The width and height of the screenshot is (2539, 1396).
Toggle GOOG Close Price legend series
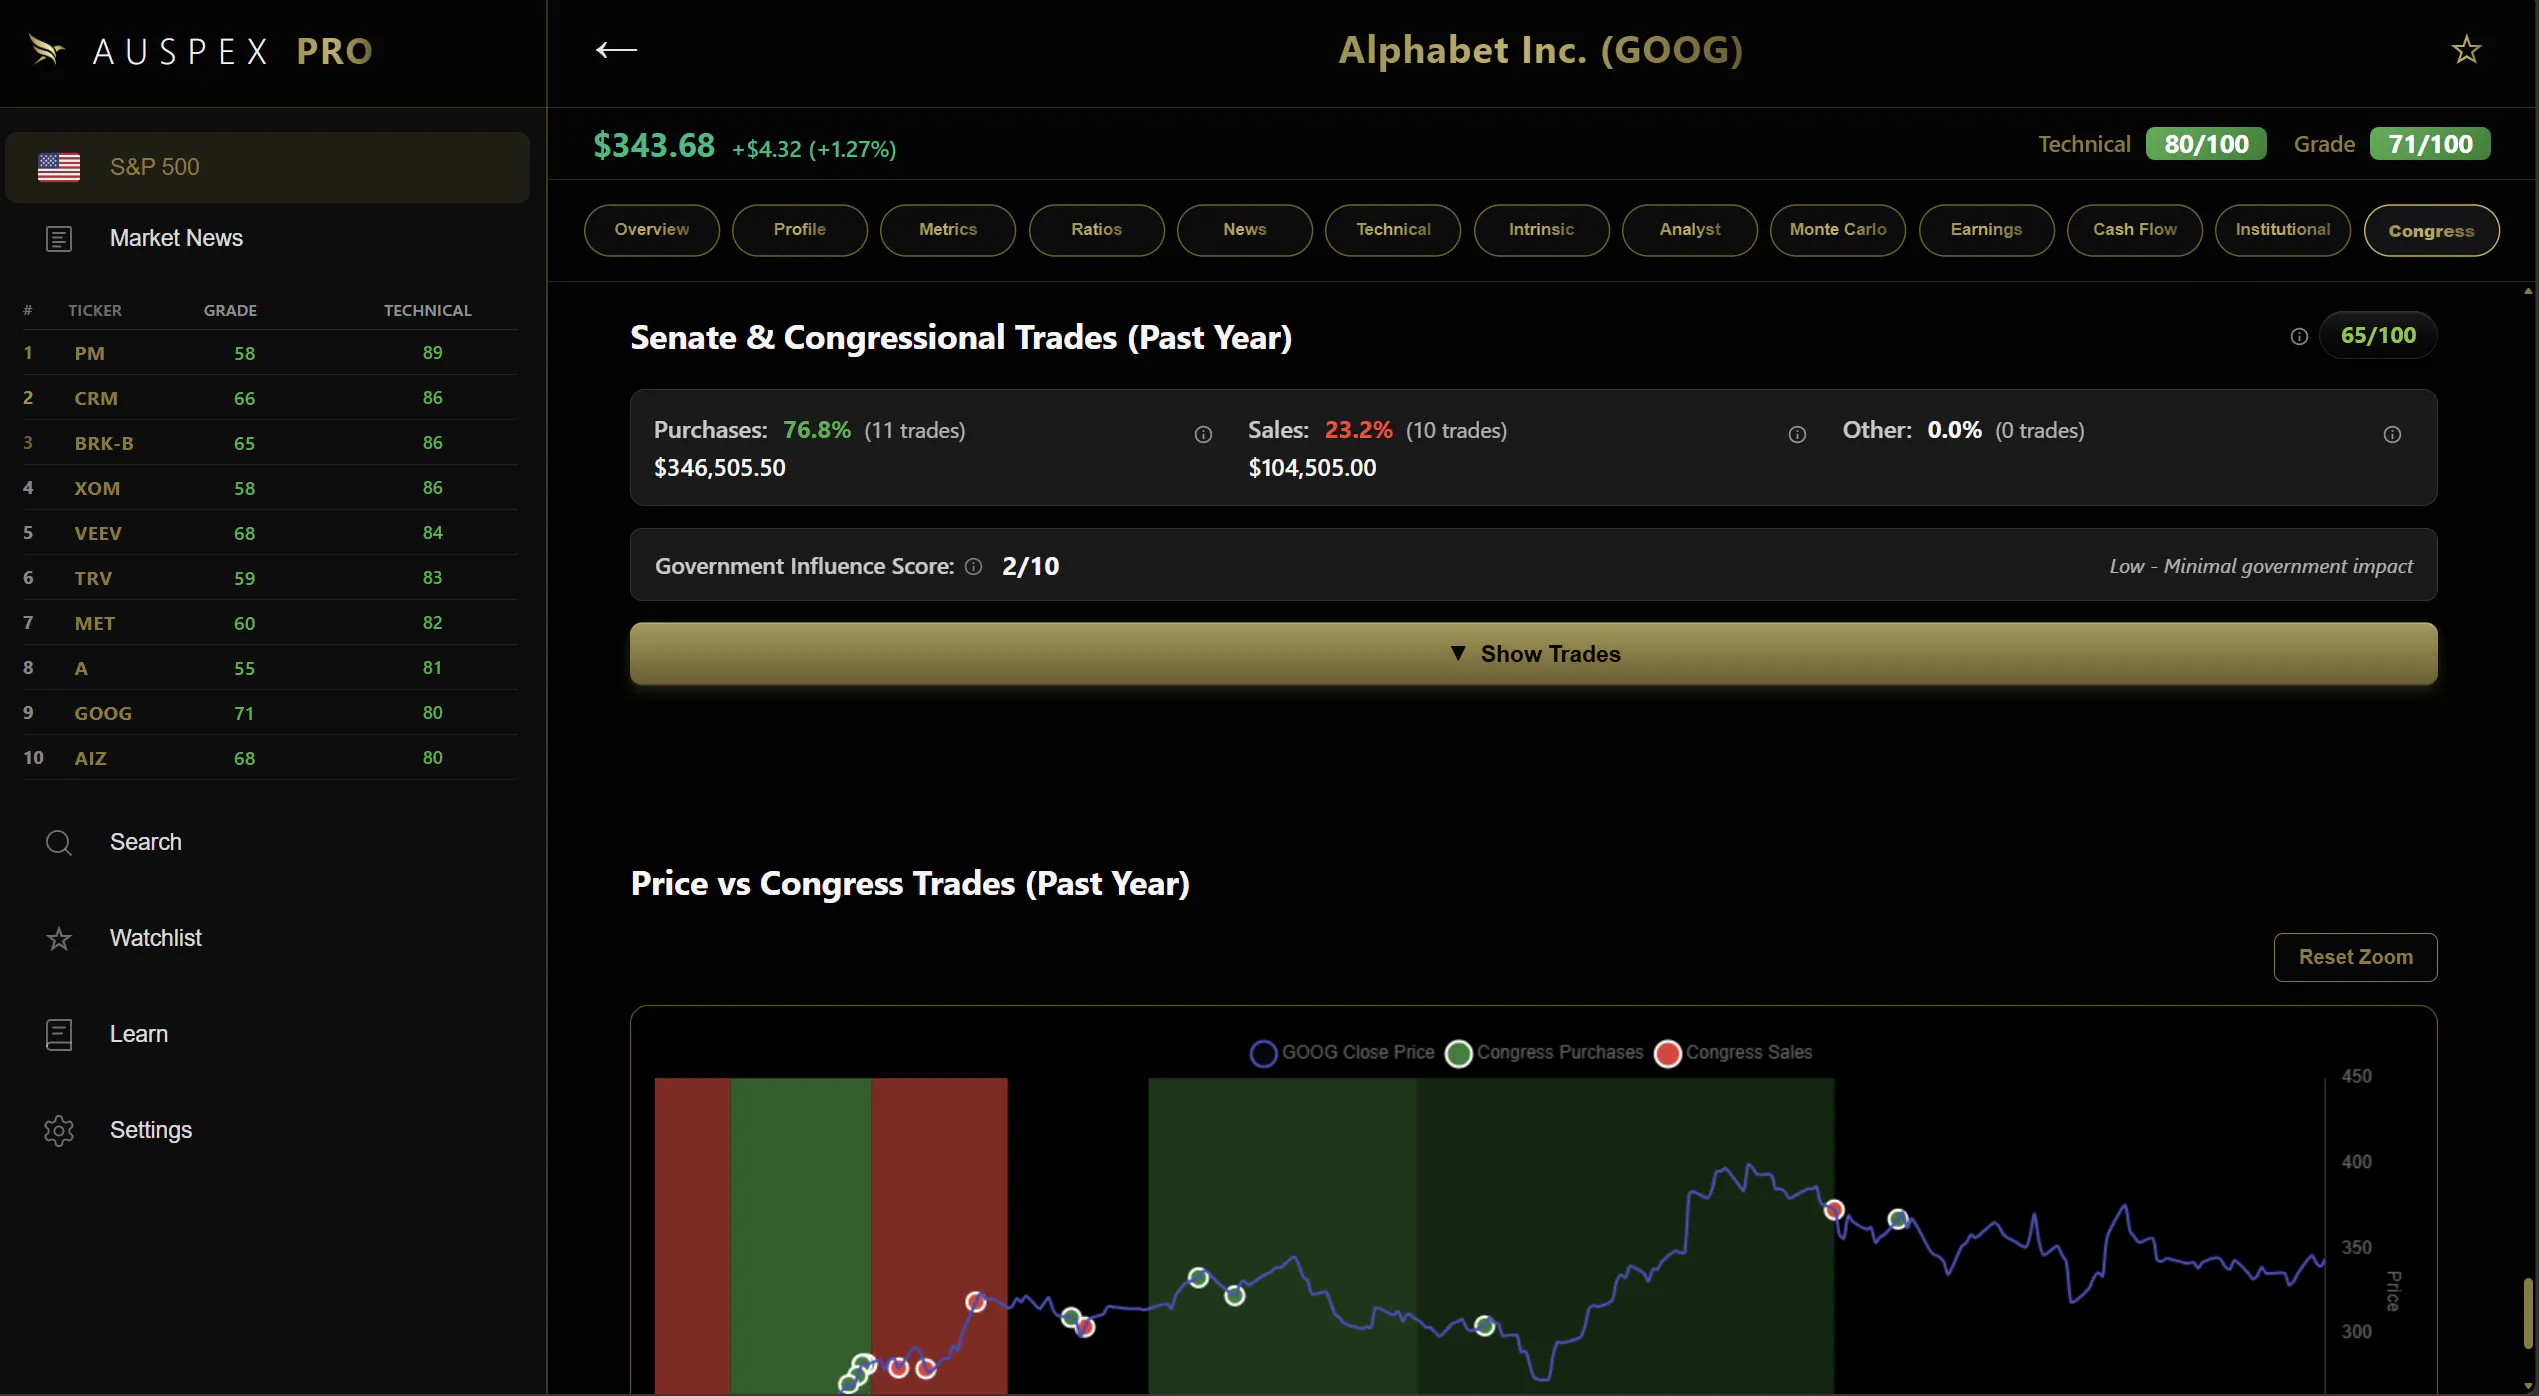[1342, 1053]
